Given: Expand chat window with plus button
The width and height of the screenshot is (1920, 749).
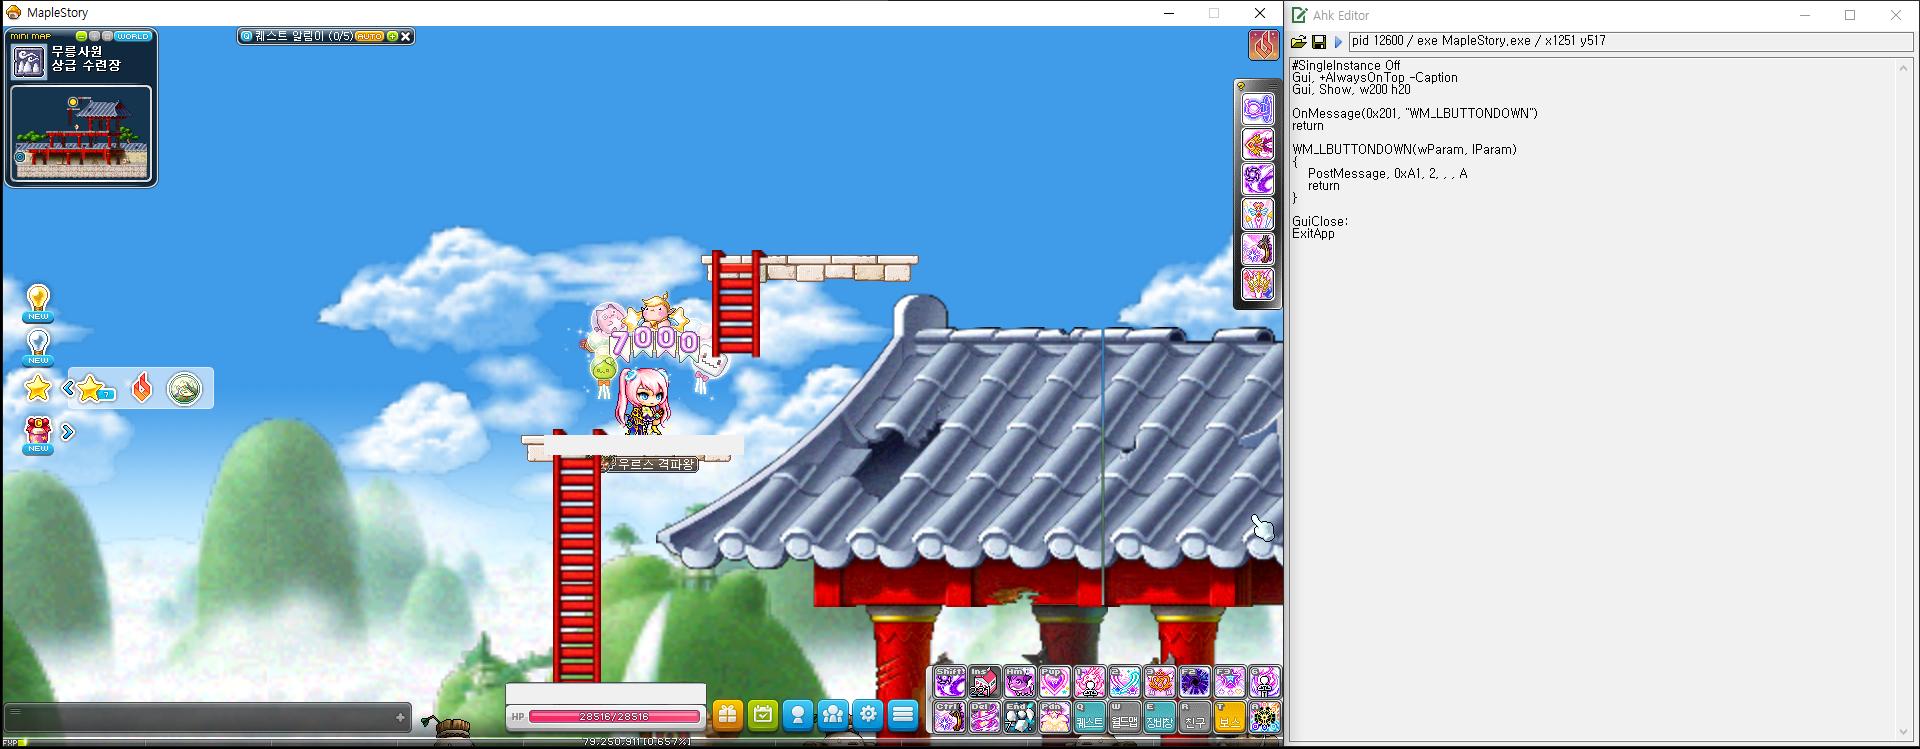Looking at the screenshot, I should 401,717.
